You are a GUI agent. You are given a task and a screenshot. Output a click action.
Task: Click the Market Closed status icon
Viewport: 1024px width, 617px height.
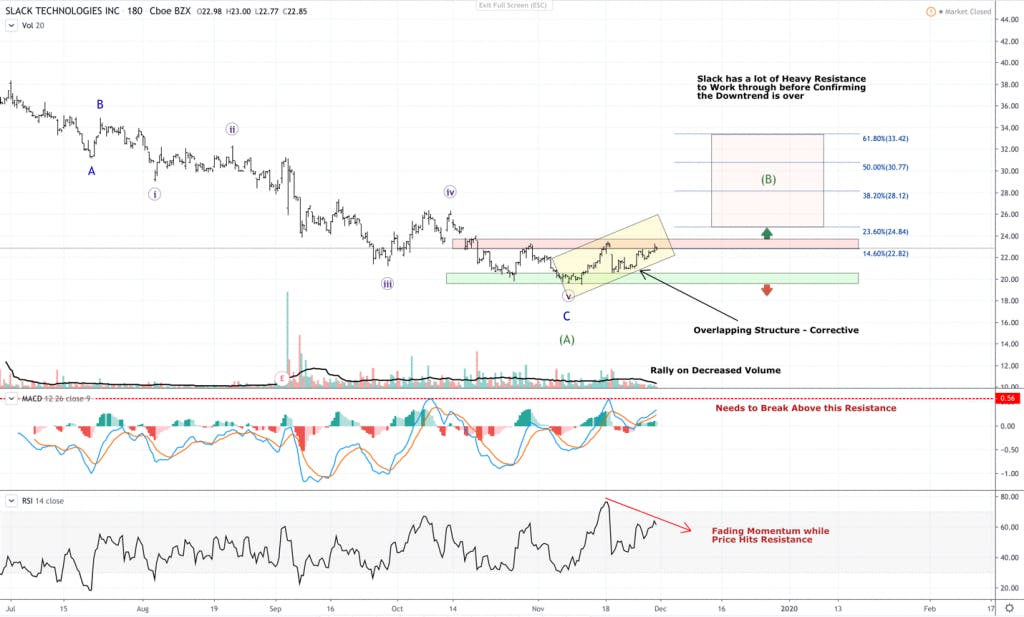point(931,12)
